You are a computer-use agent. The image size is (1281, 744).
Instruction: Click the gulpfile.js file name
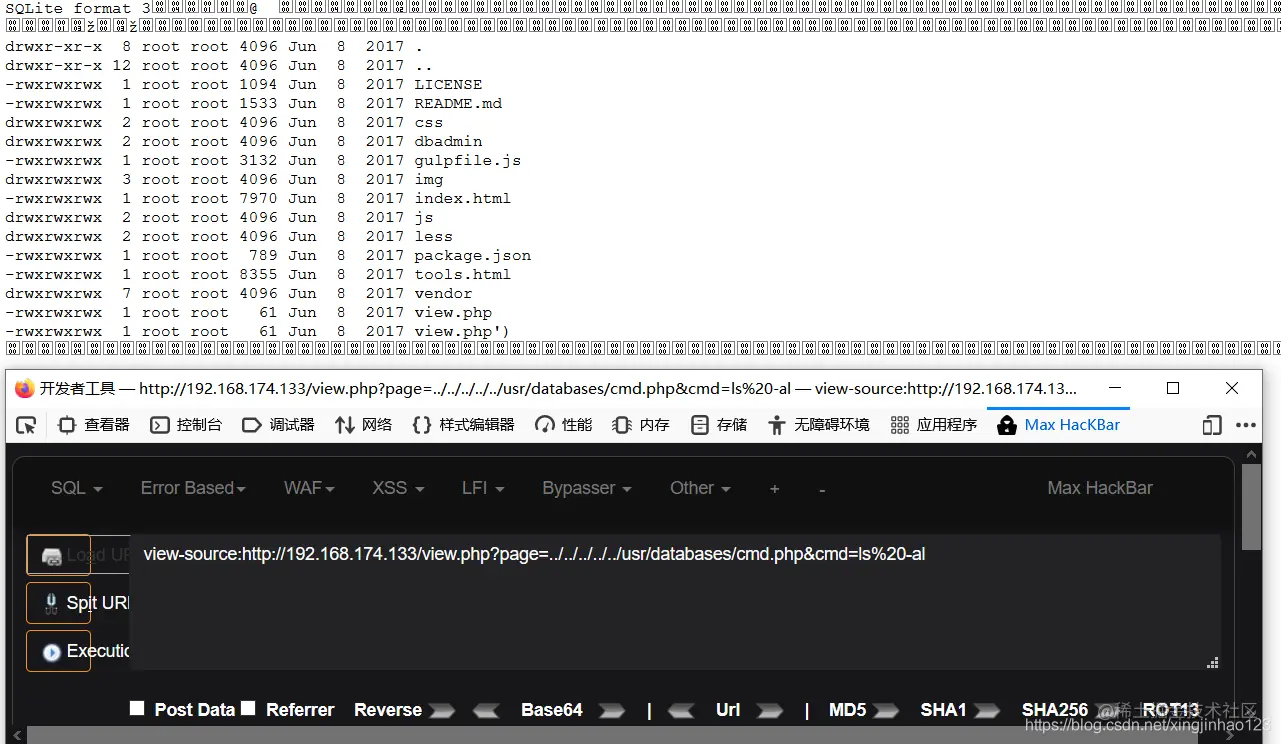point(468,160)
